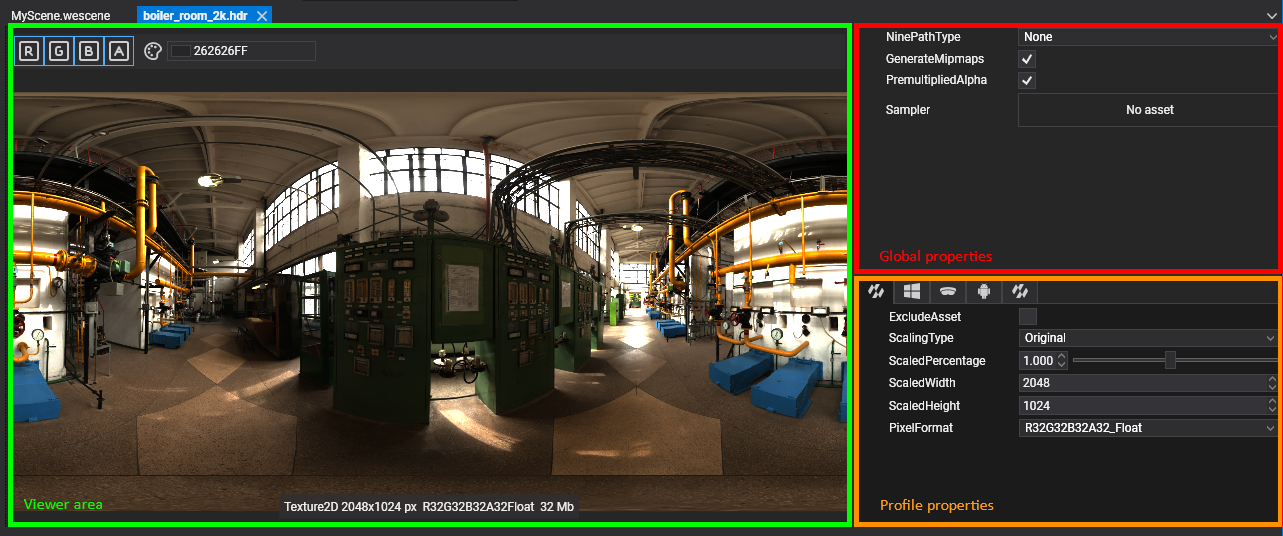Click the color palette icon

(x=153, y=51)
